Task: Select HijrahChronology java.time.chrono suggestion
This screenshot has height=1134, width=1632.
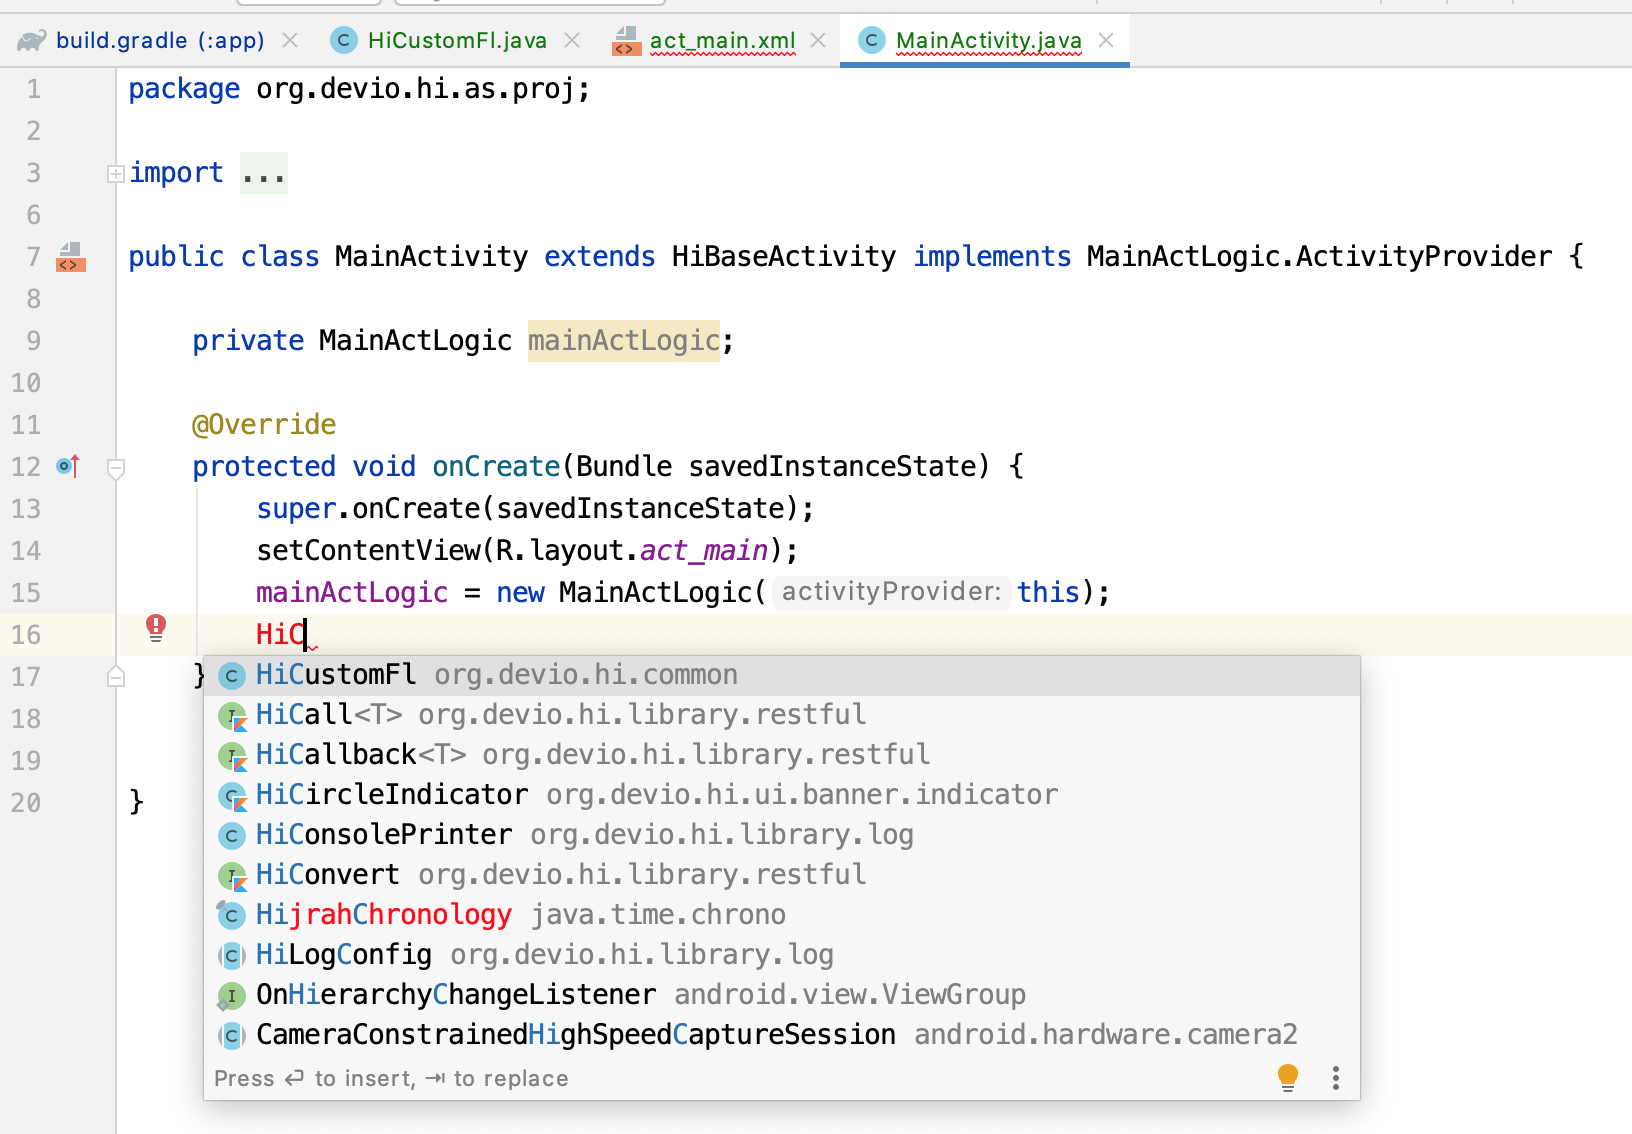Action: pyautogui.click(x=782, y=915)
